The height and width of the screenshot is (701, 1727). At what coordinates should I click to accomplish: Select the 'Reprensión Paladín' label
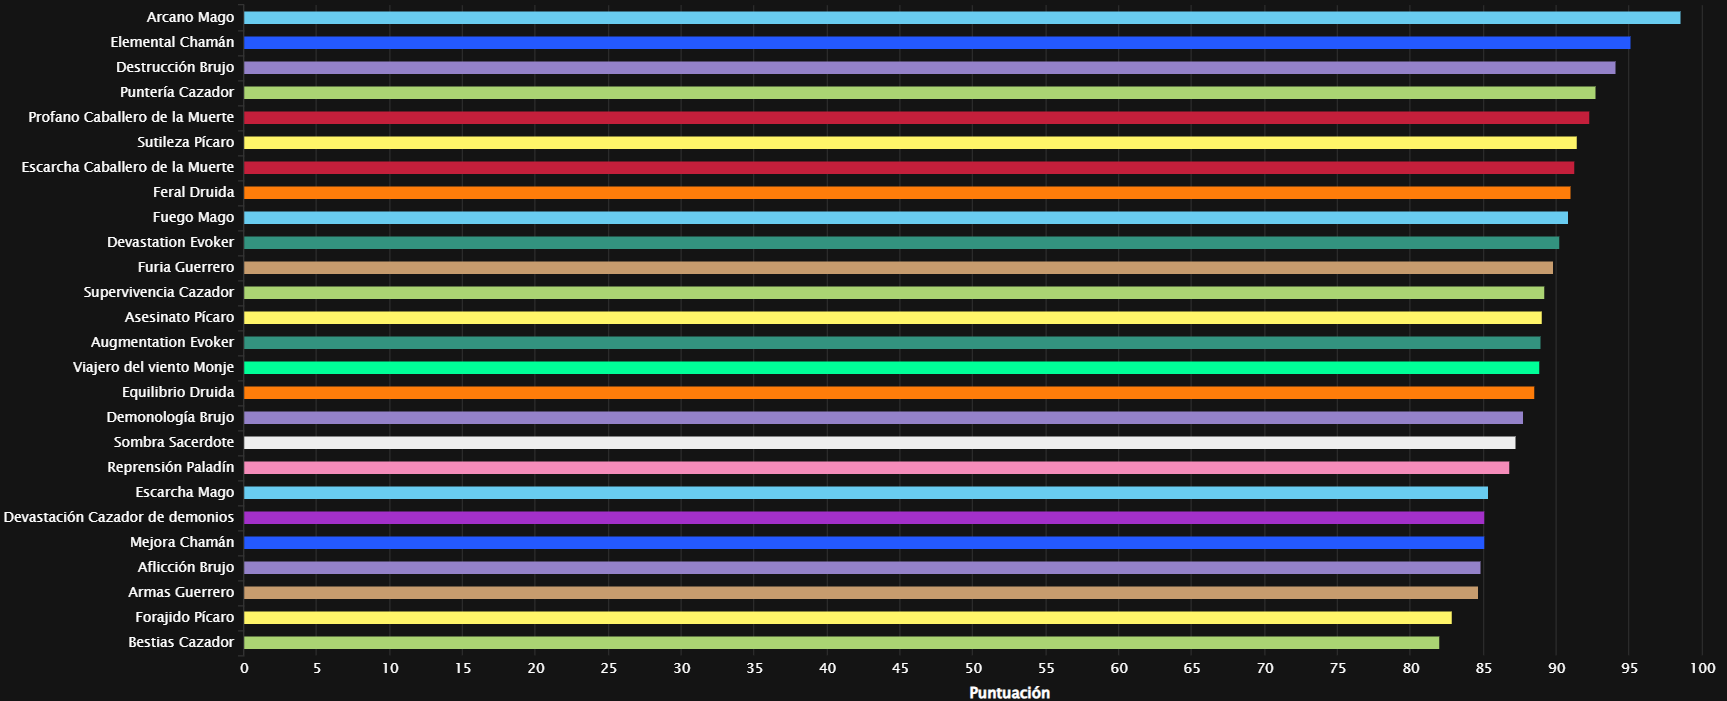171,467
